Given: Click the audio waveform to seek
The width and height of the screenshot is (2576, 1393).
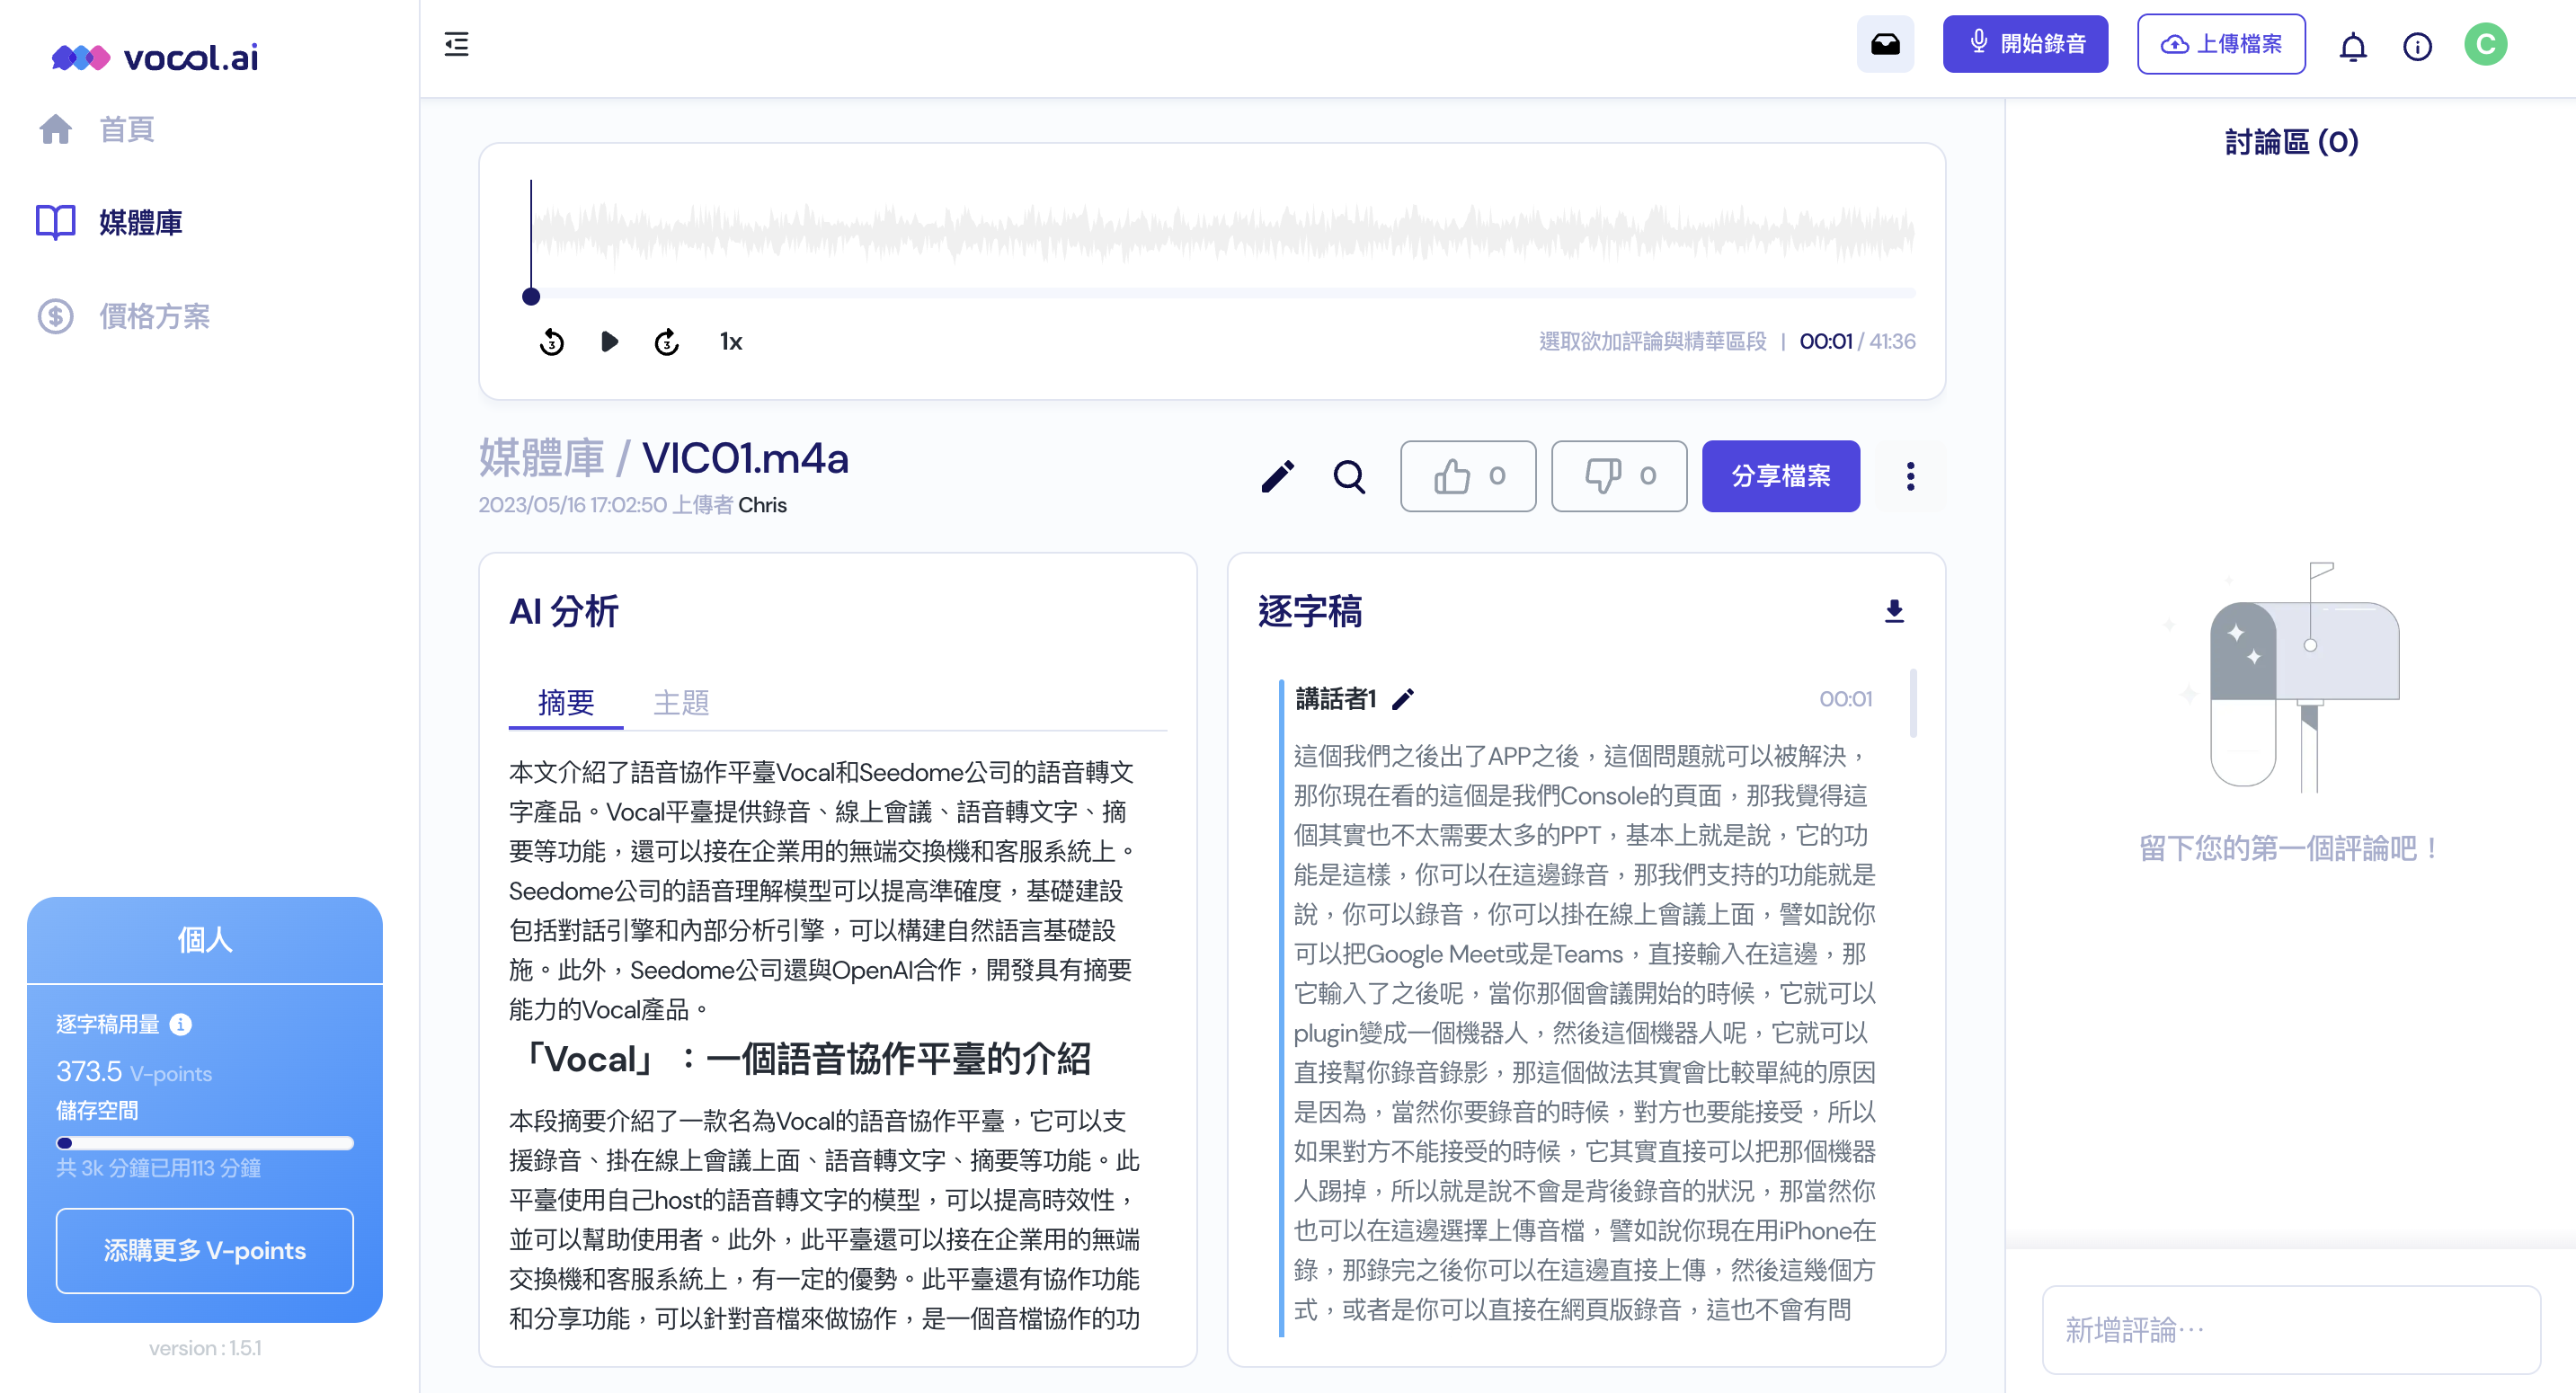Looking at the screenshot, I should coord(1222,232).
